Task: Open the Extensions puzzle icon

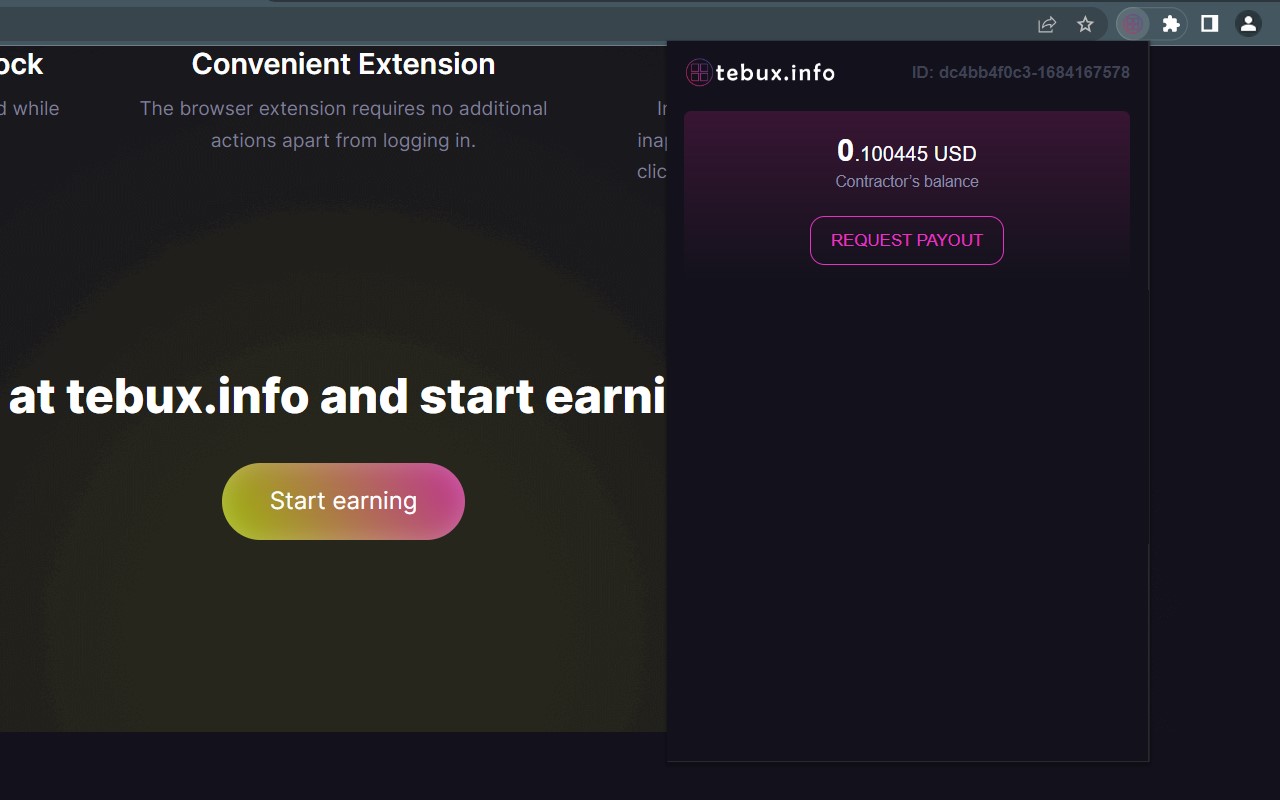Action: [x=1170, y=24]
